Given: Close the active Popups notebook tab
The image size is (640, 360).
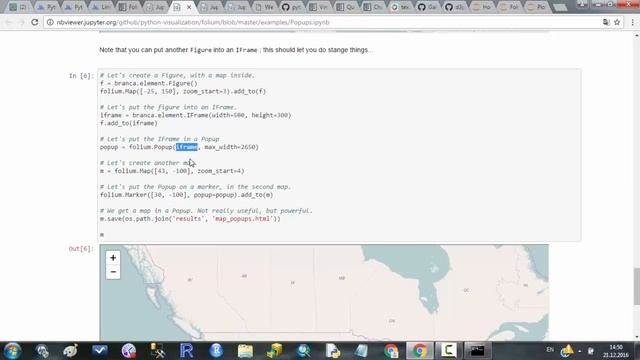Looking at the screenshot, I should click(189, 7).
